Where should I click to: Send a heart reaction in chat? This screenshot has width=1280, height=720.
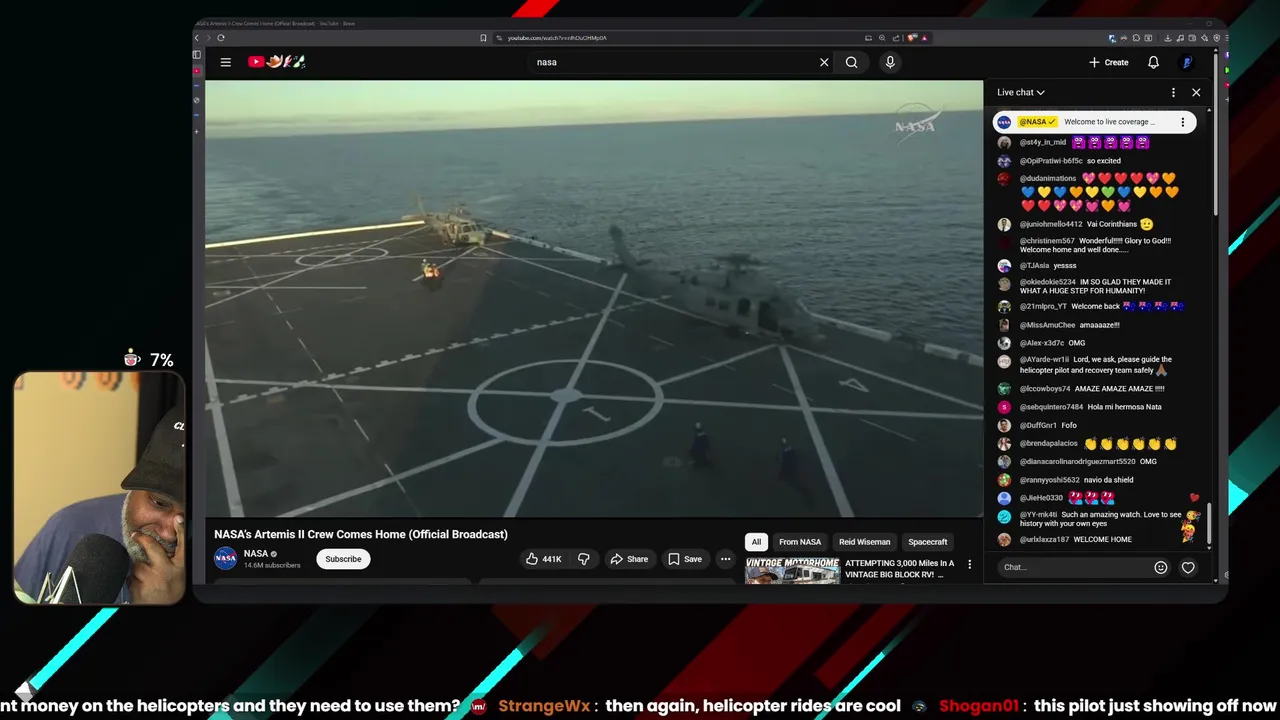(1188, 567)
